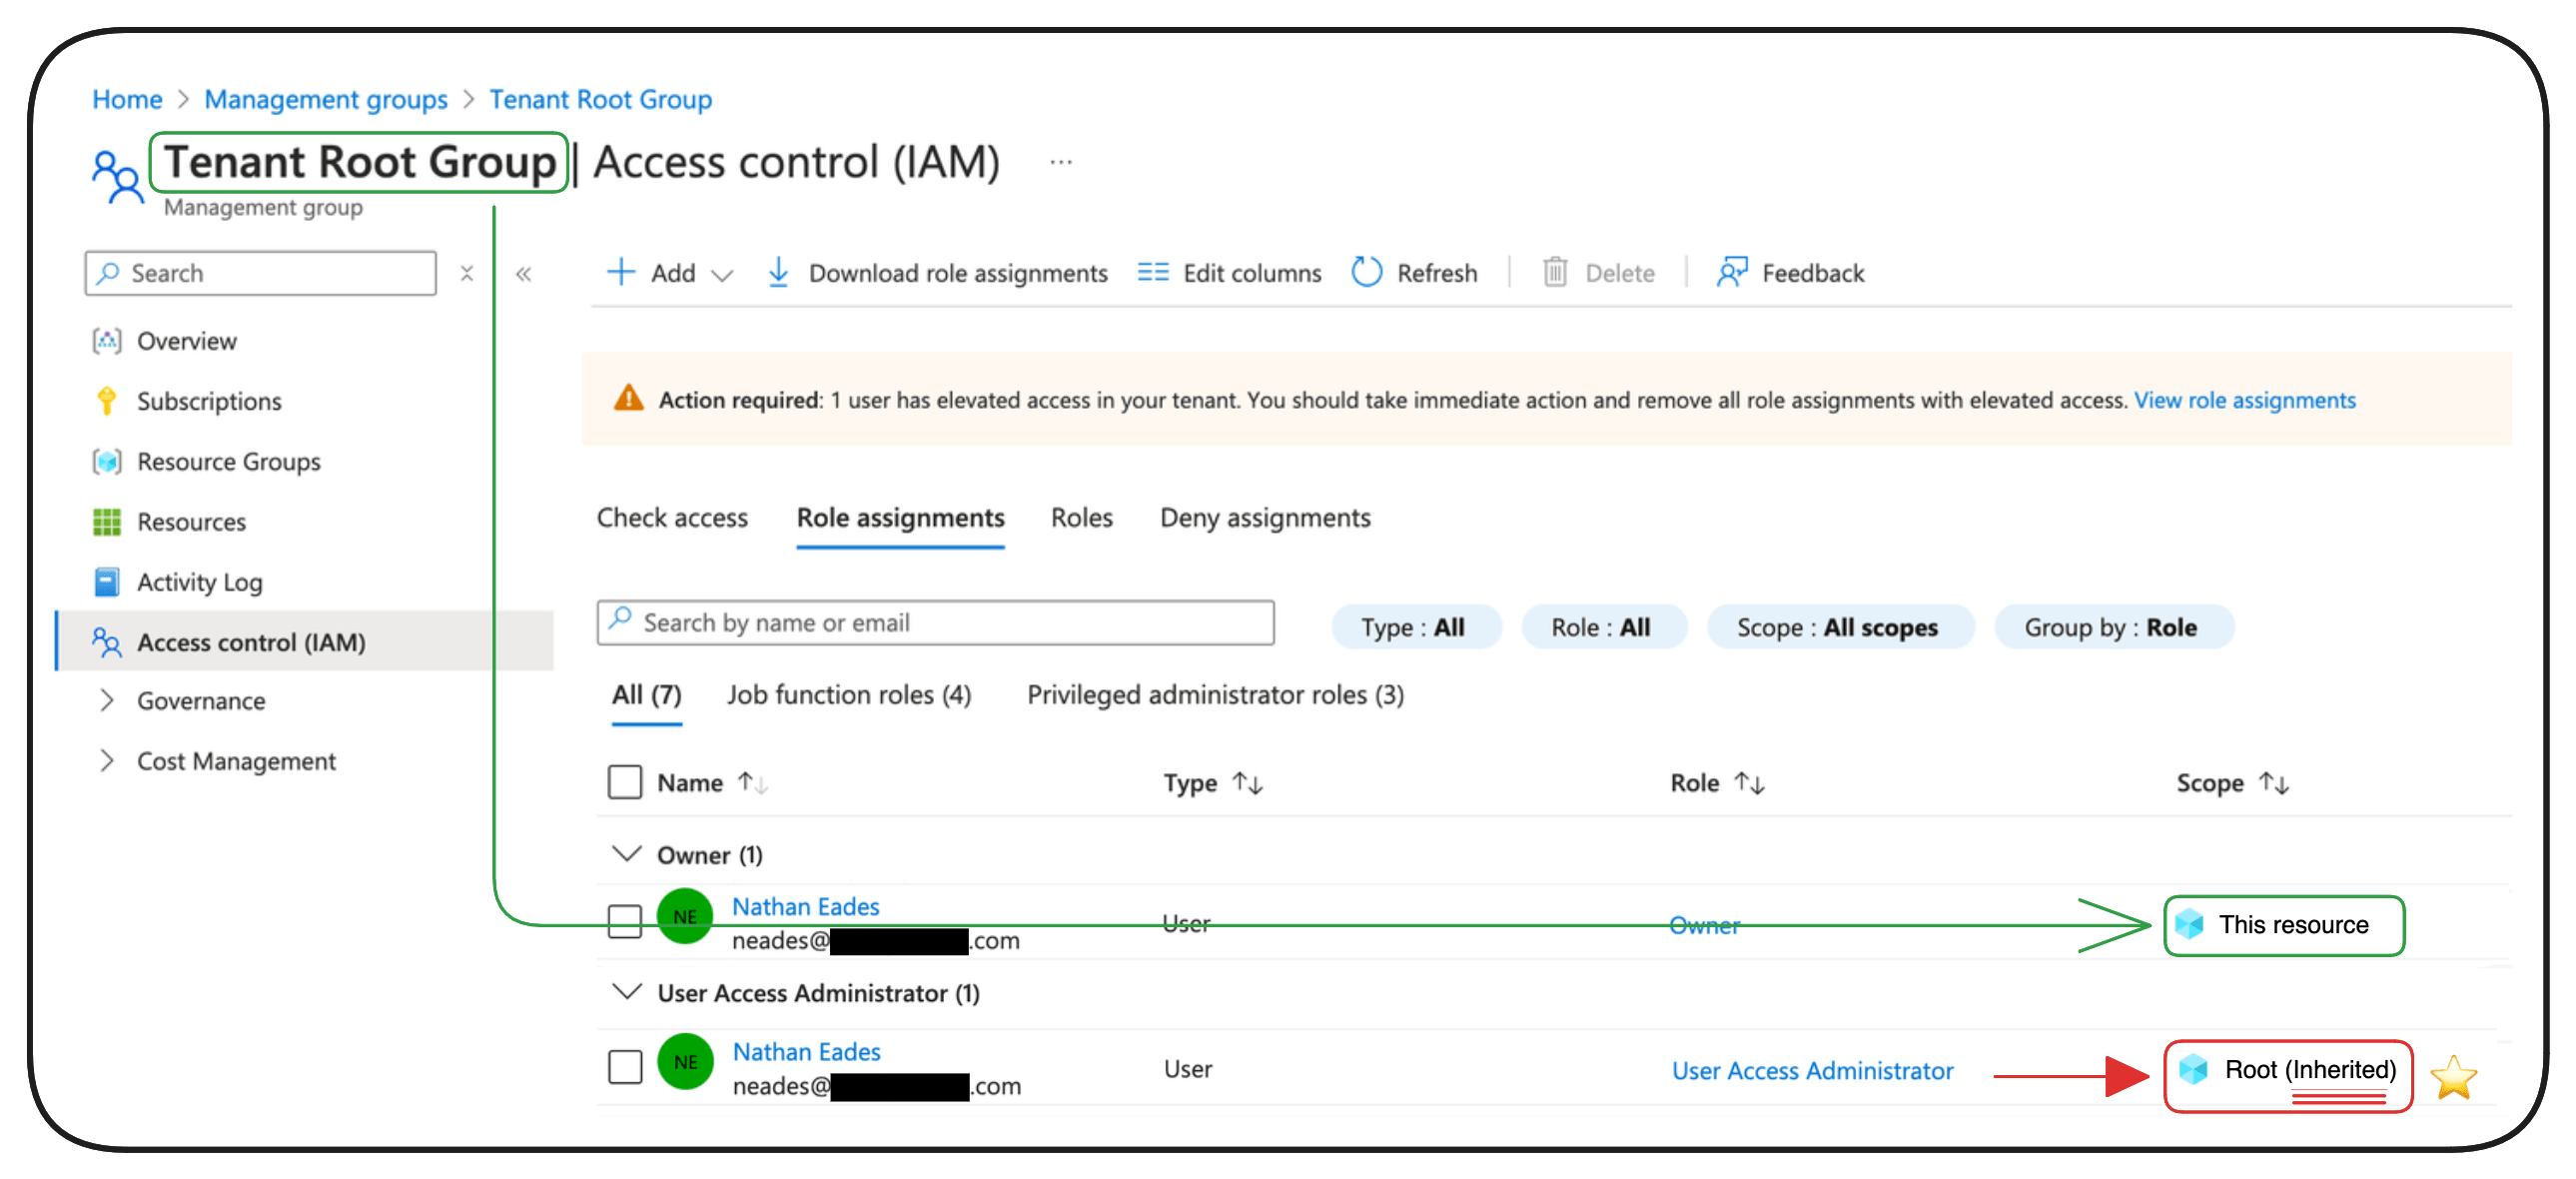Expand the Add dropdown
The width and height of the screenshot is (2576, 1179).
[x=724, y=272]
